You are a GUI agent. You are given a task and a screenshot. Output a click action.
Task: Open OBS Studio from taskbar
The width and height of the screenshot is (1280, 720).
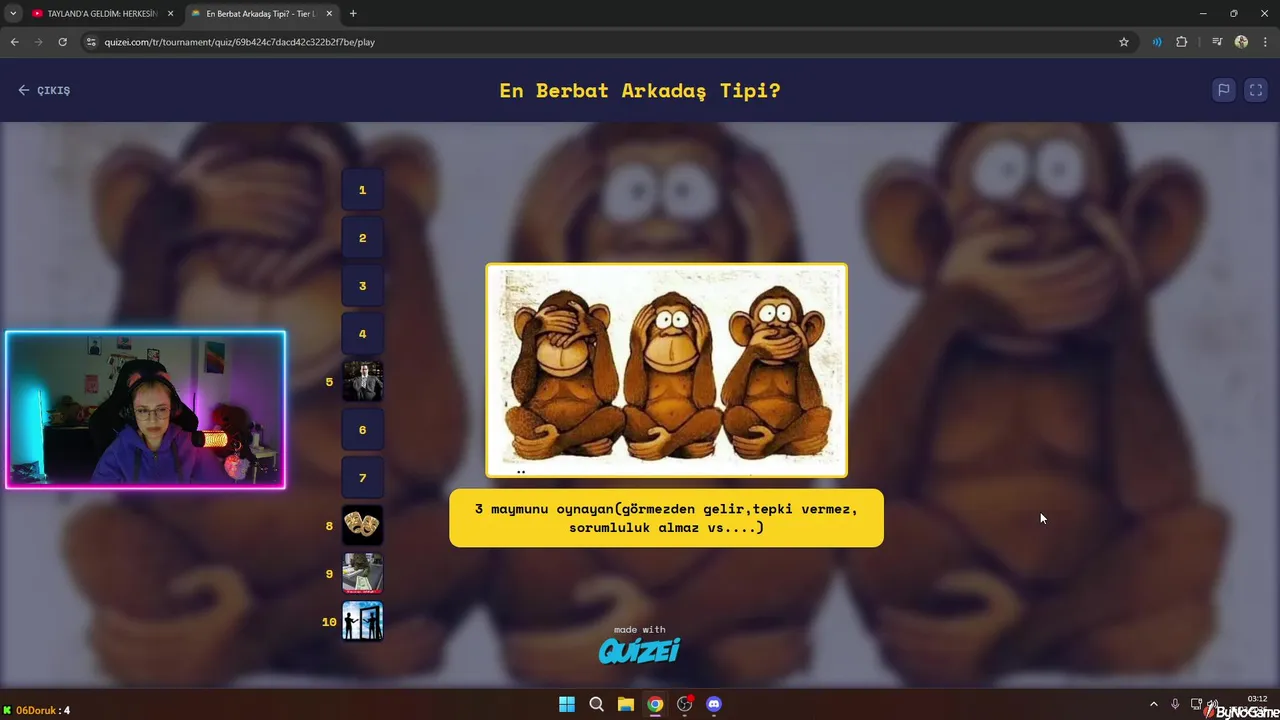point(684,704)
